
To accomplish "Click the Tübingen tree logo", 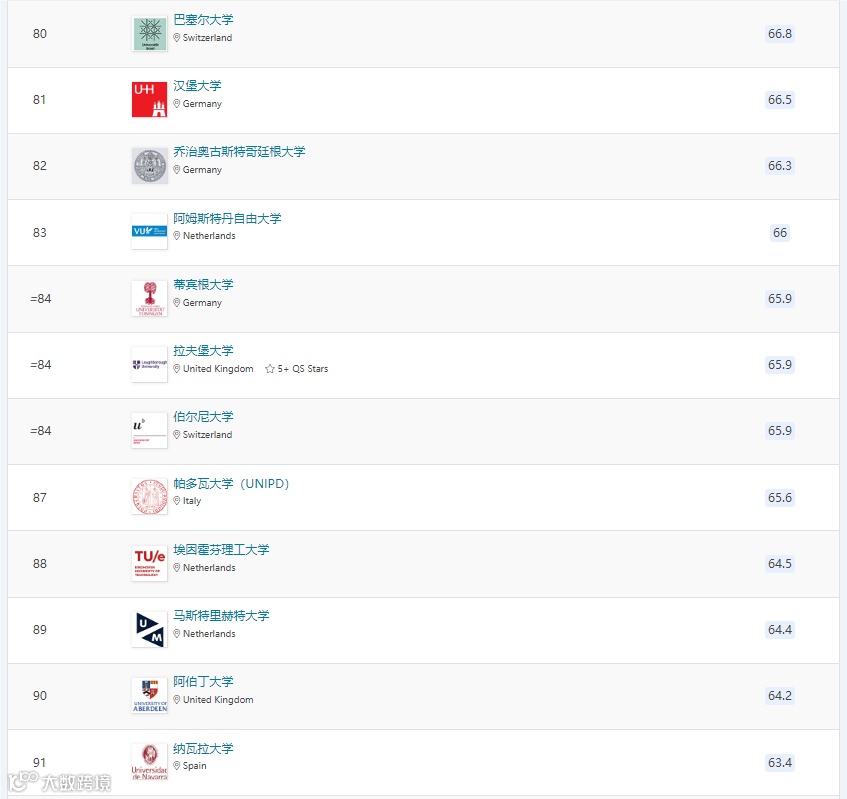I will click(150, 299).
